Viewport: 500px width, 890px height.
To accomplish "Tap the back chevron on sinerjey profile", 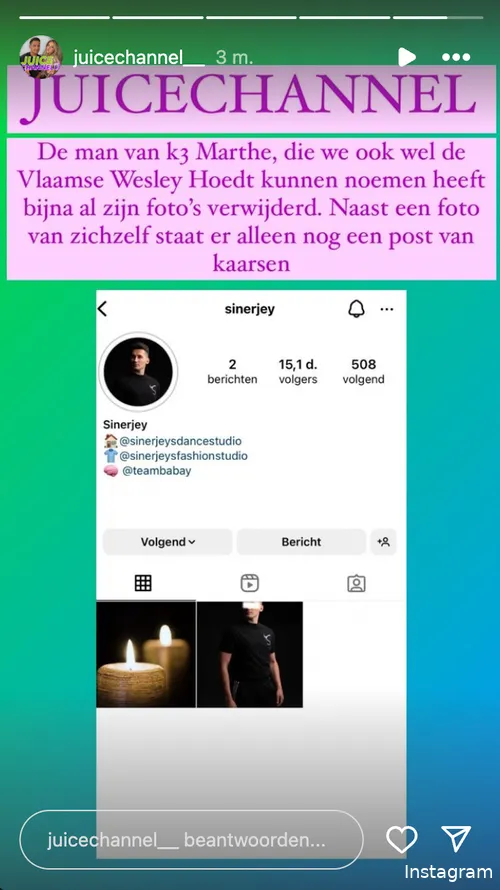I will (102, 309).
